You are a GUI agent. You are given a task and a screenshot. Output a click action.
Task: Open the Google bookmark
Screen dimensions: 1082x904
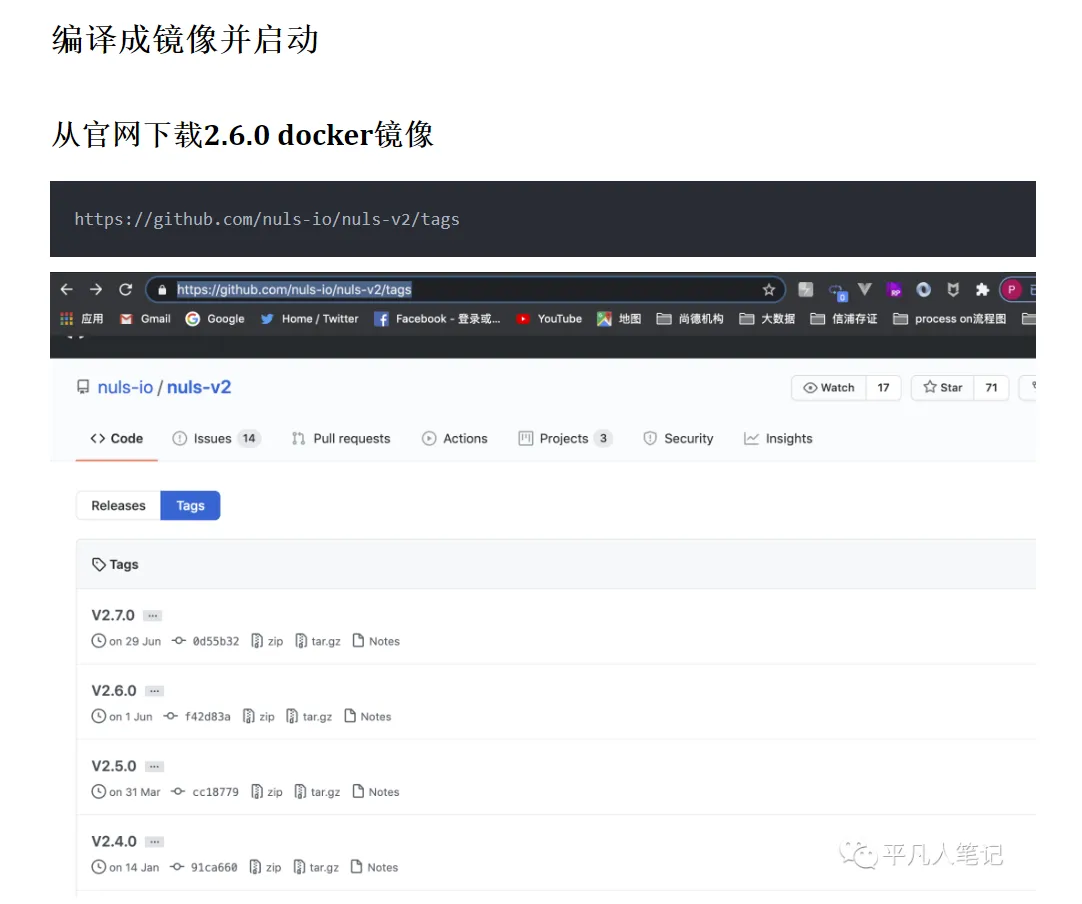(215, 319)
